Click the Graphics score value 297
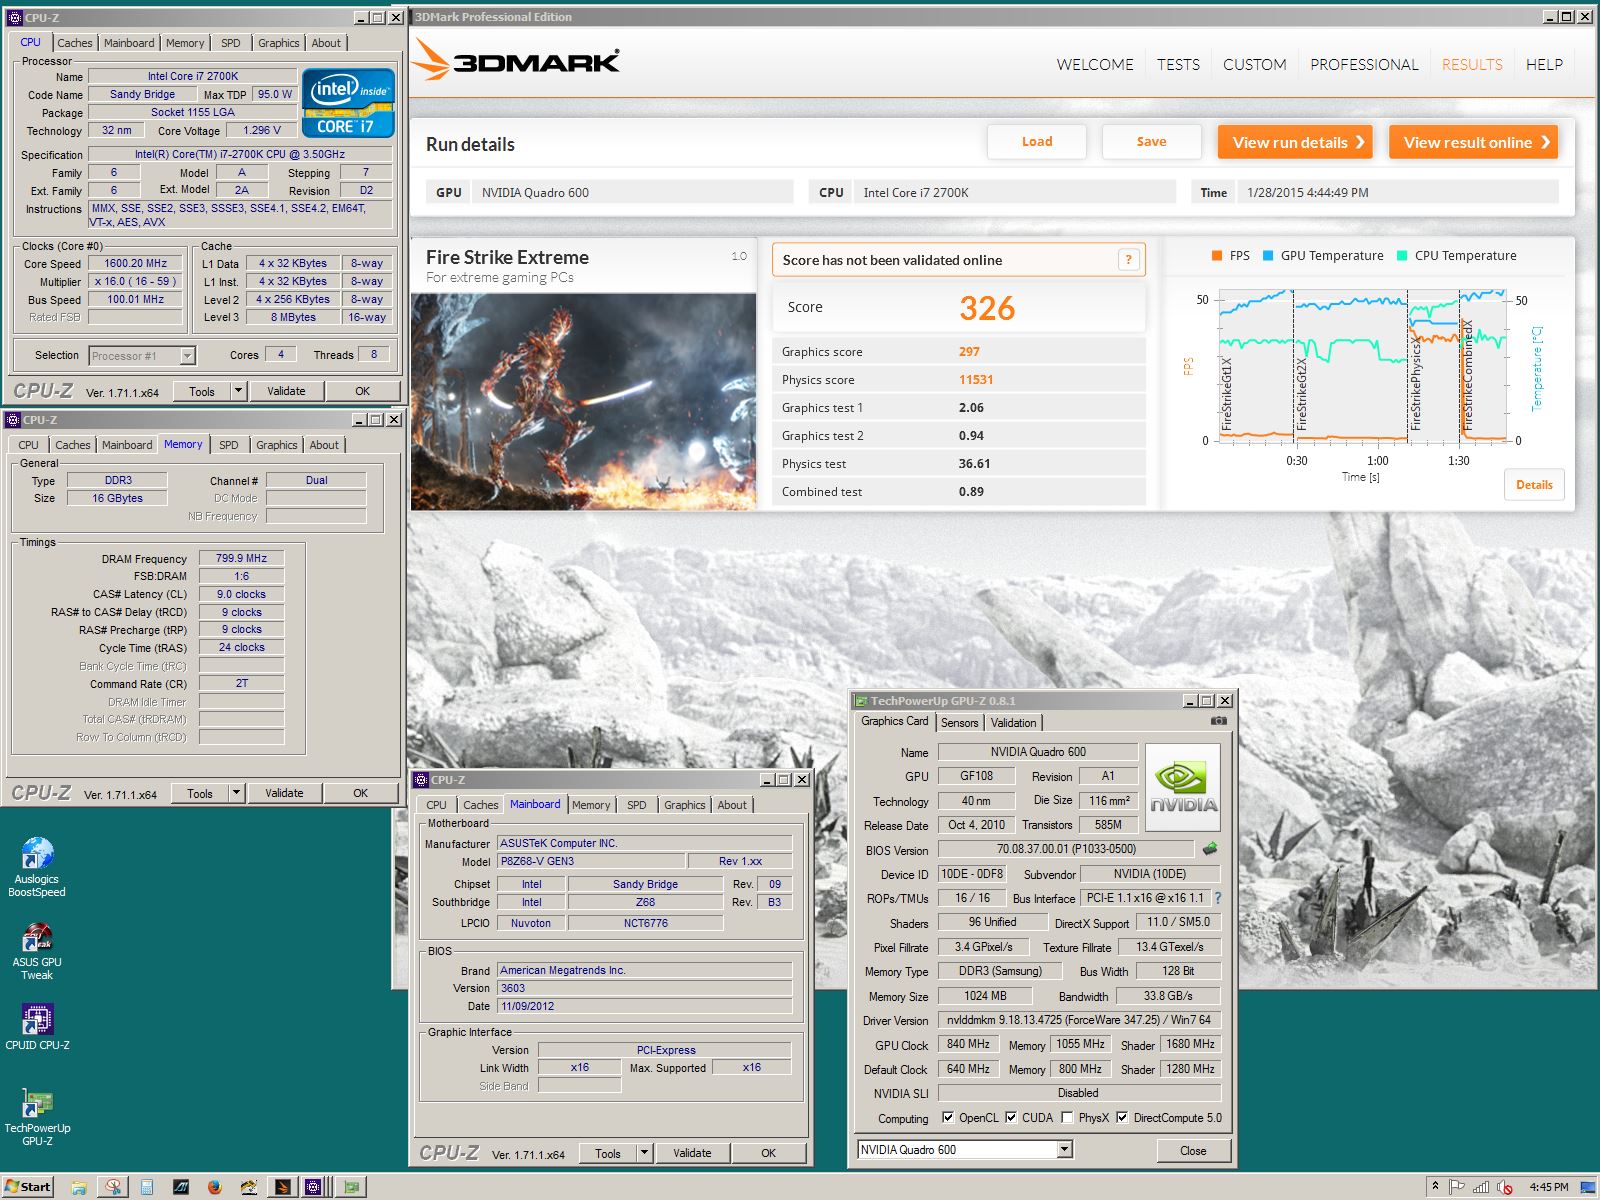1600x1200 pixels. (969, 352)
